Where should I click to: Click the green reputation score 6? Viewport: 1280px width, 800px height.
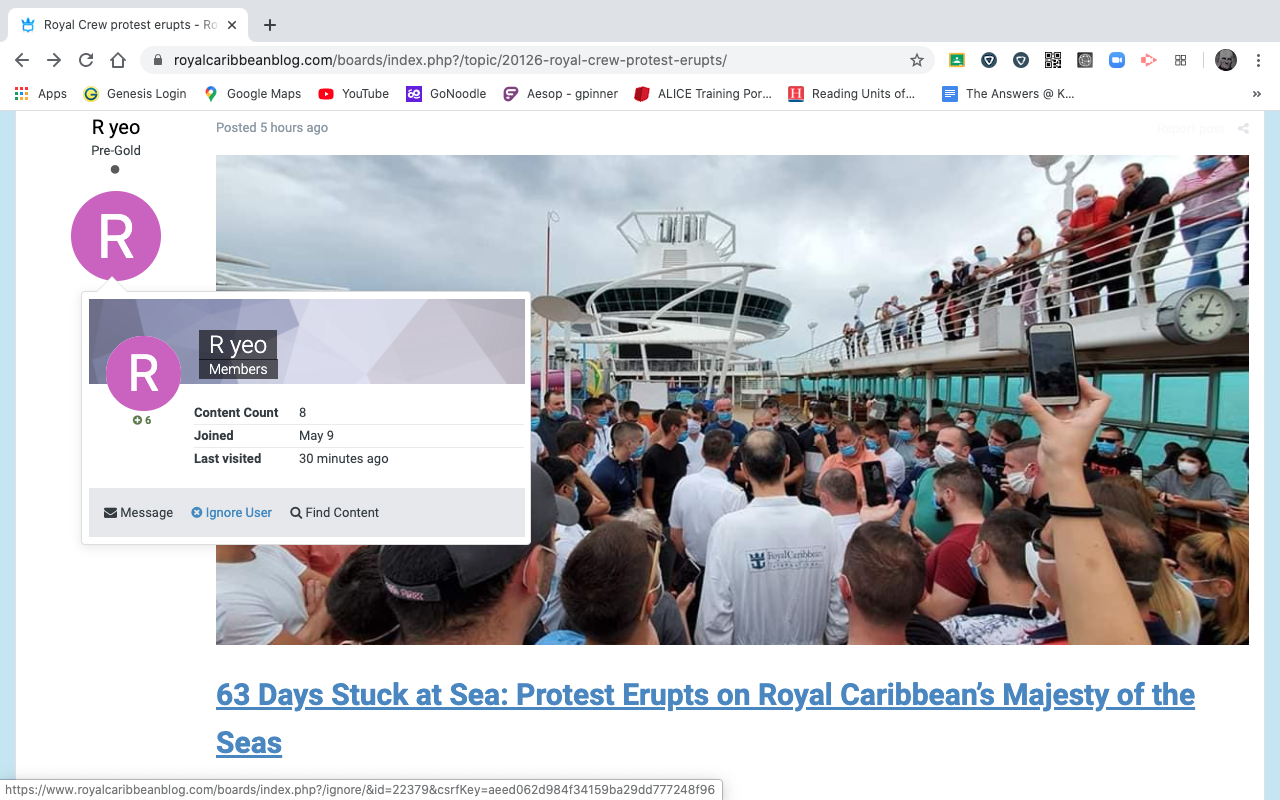[x=142, y=421]
